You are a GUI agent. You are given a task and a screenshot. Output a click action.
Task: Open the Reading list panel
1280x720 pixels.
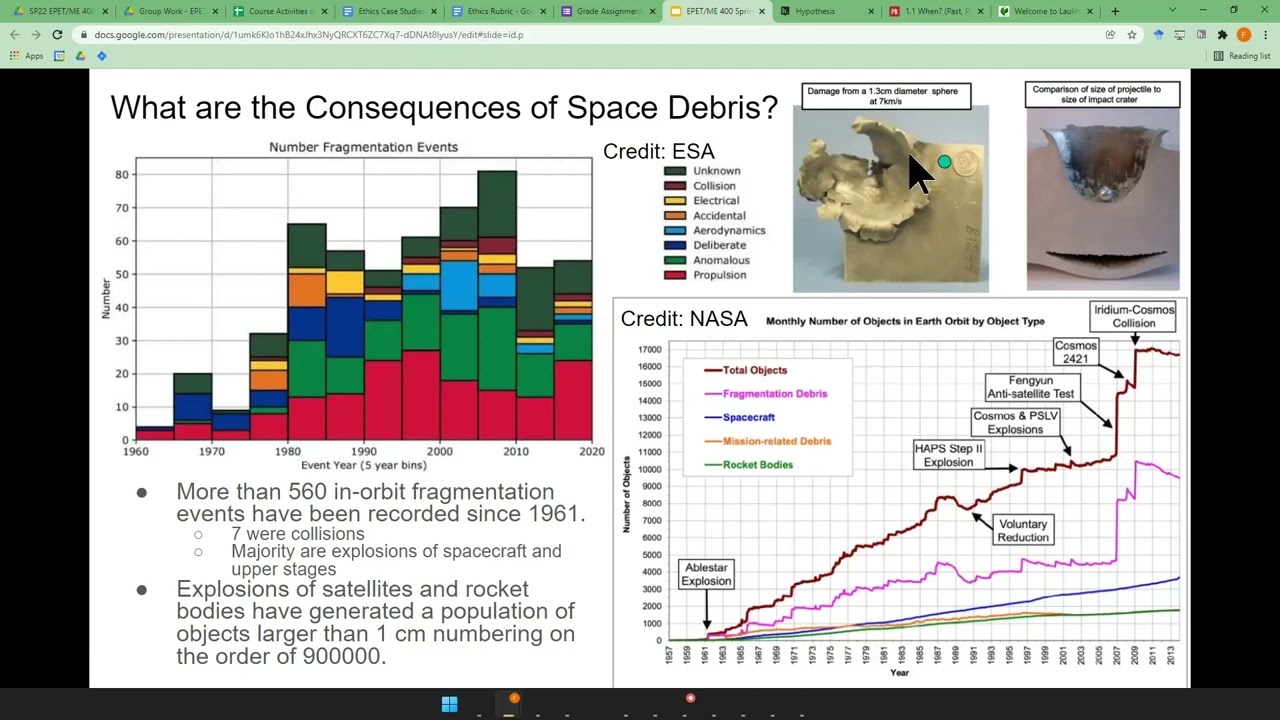coord(1242,56)
